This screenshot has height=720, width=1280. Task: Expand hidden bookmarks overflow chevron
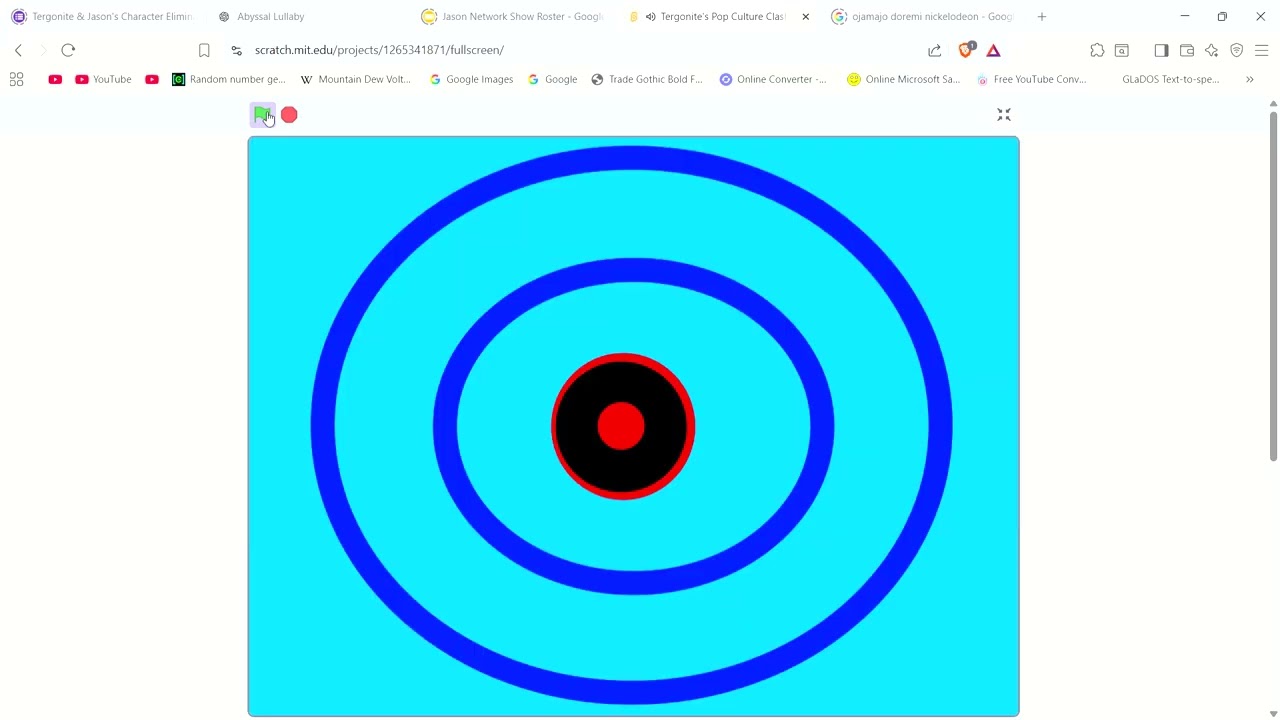(1249, 79)
